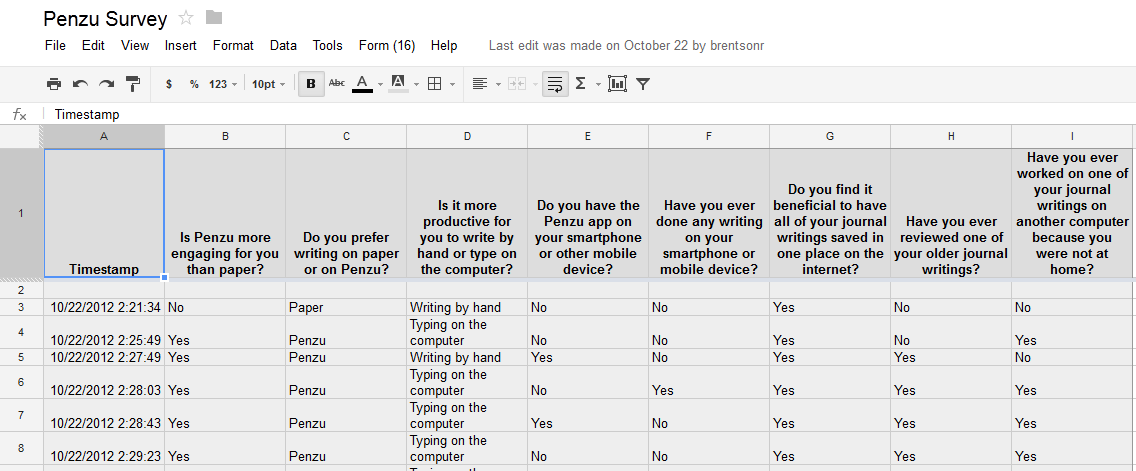Open the borders dropdown arrow
Image resolution: width=1136 pixels, height=471 pixels.
[453, 85]
